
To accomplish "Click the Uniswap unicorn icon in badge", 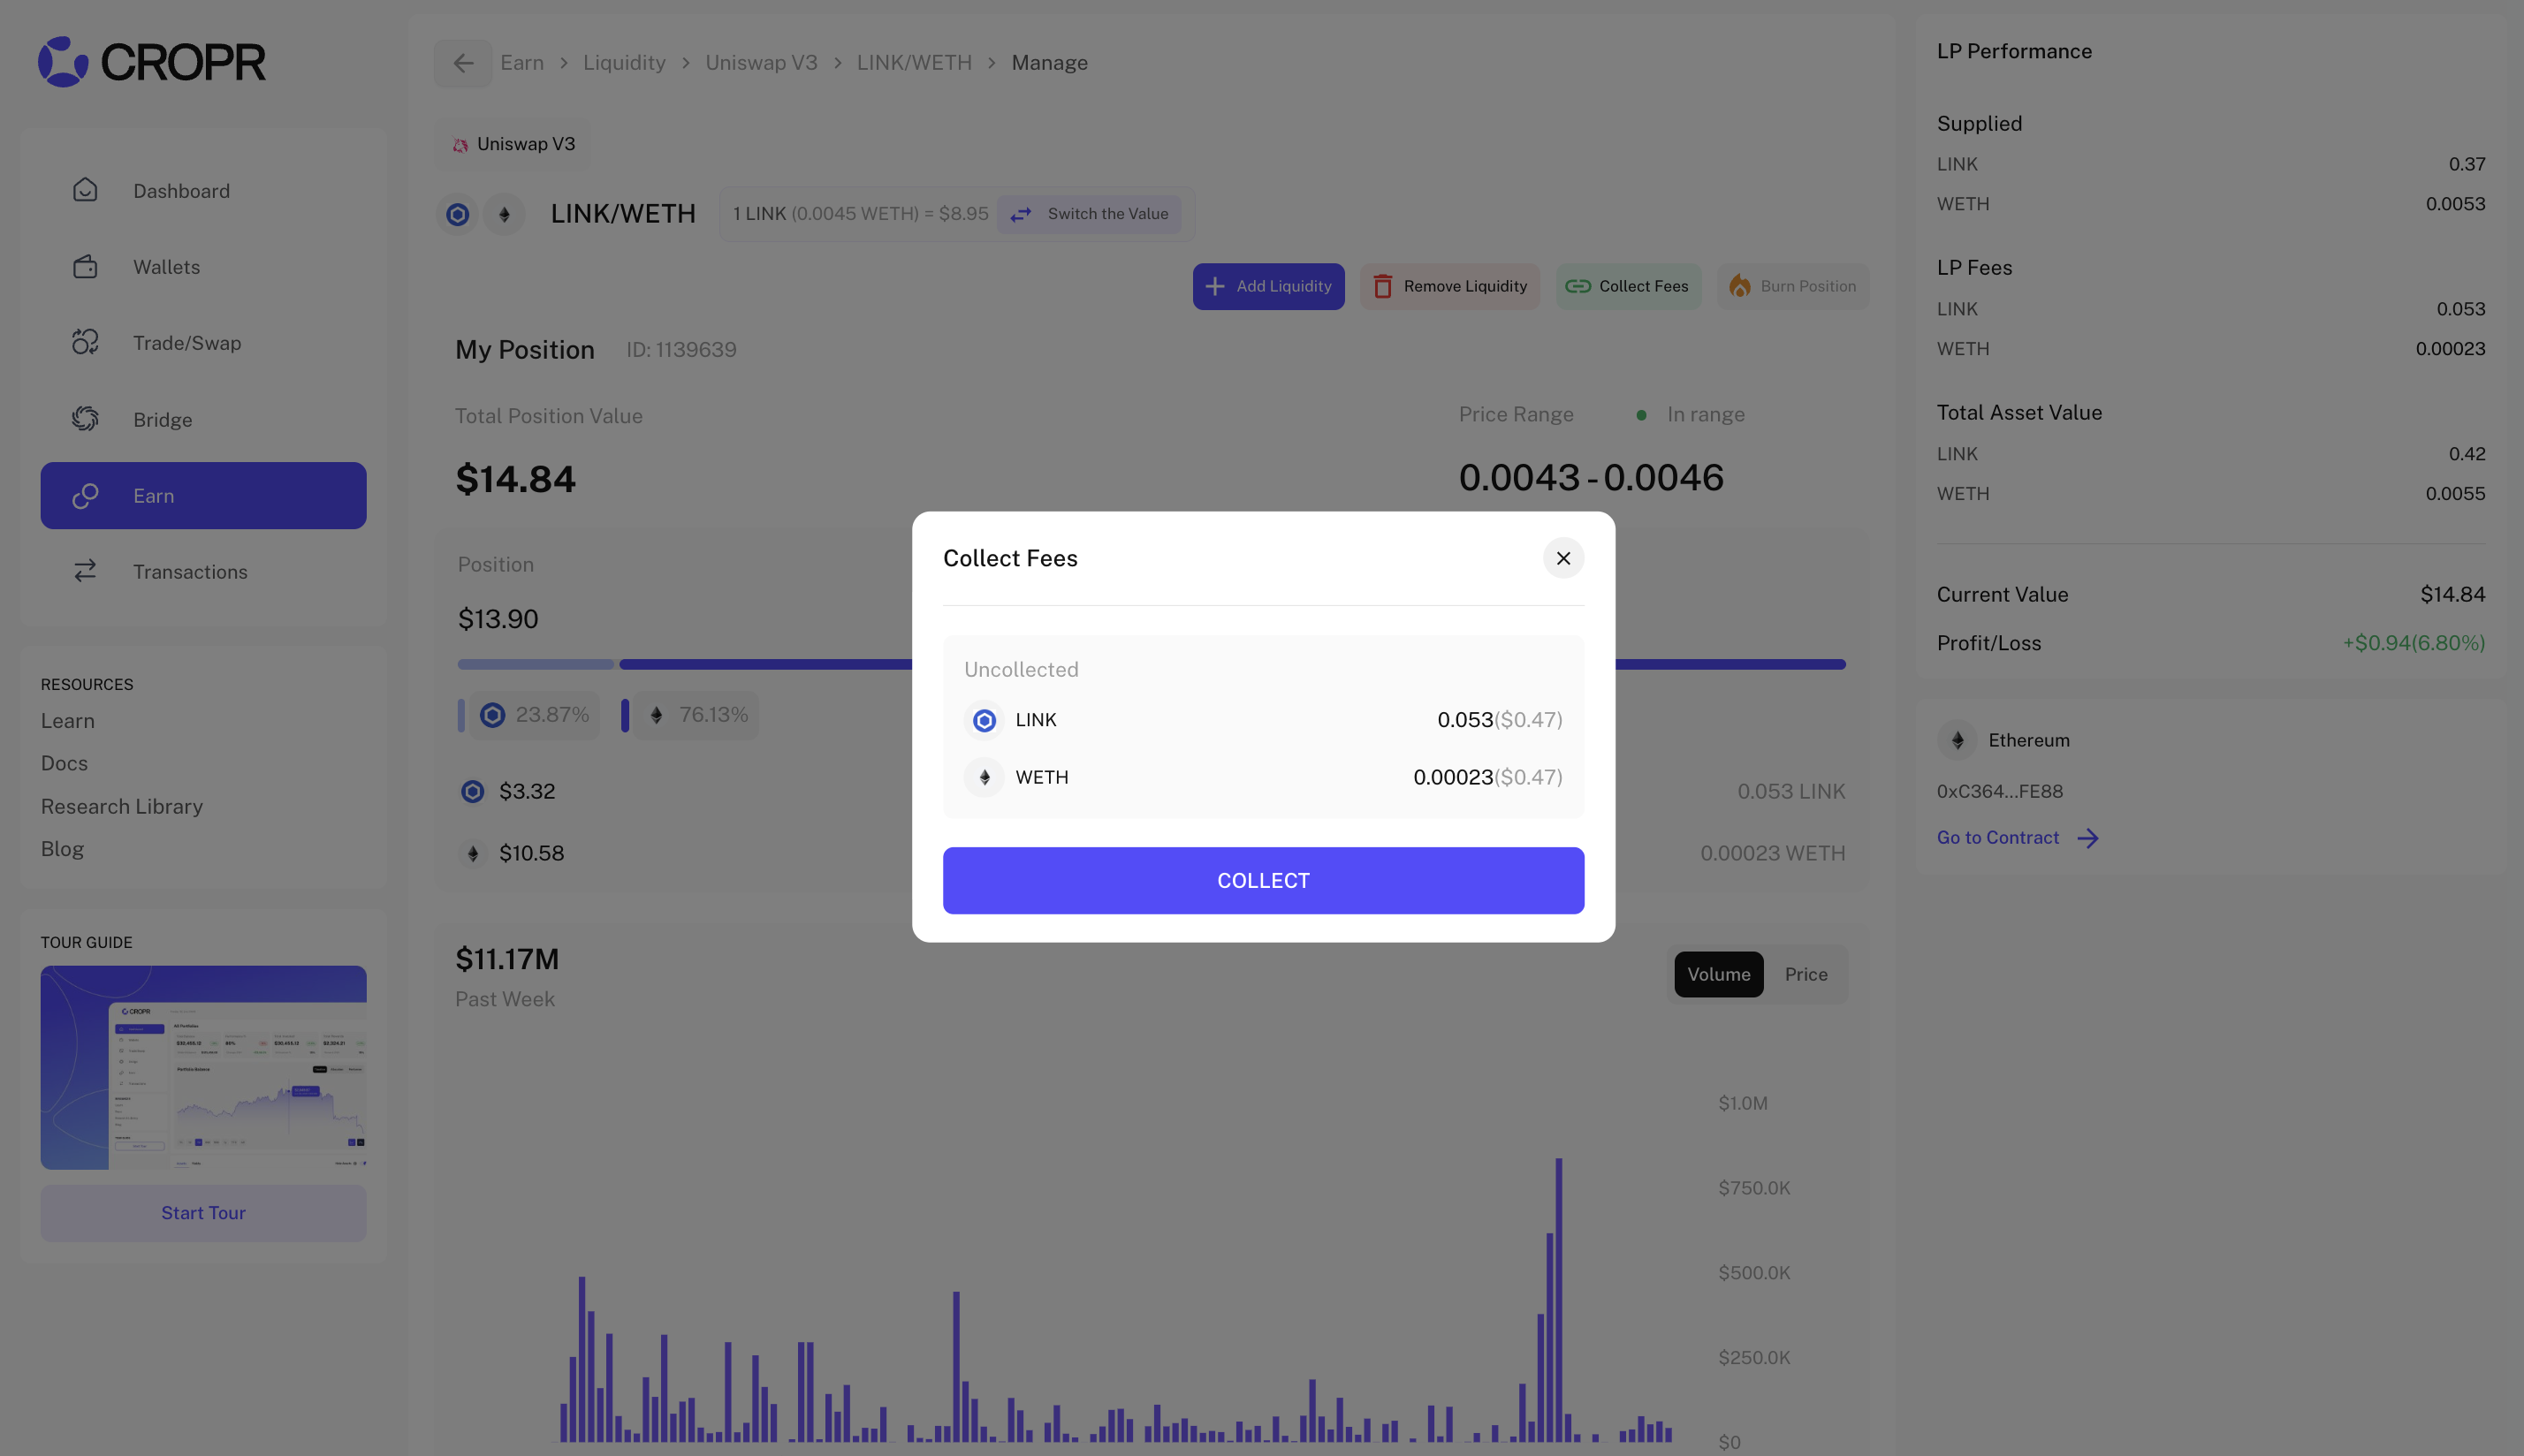I will tap(460, 145).
